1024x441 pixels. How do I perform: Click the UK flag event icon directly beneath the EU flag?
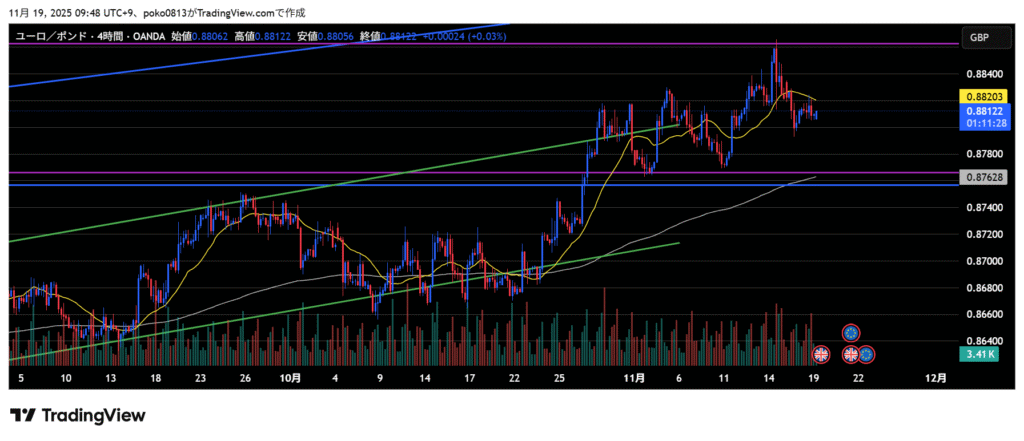point(852,354)
